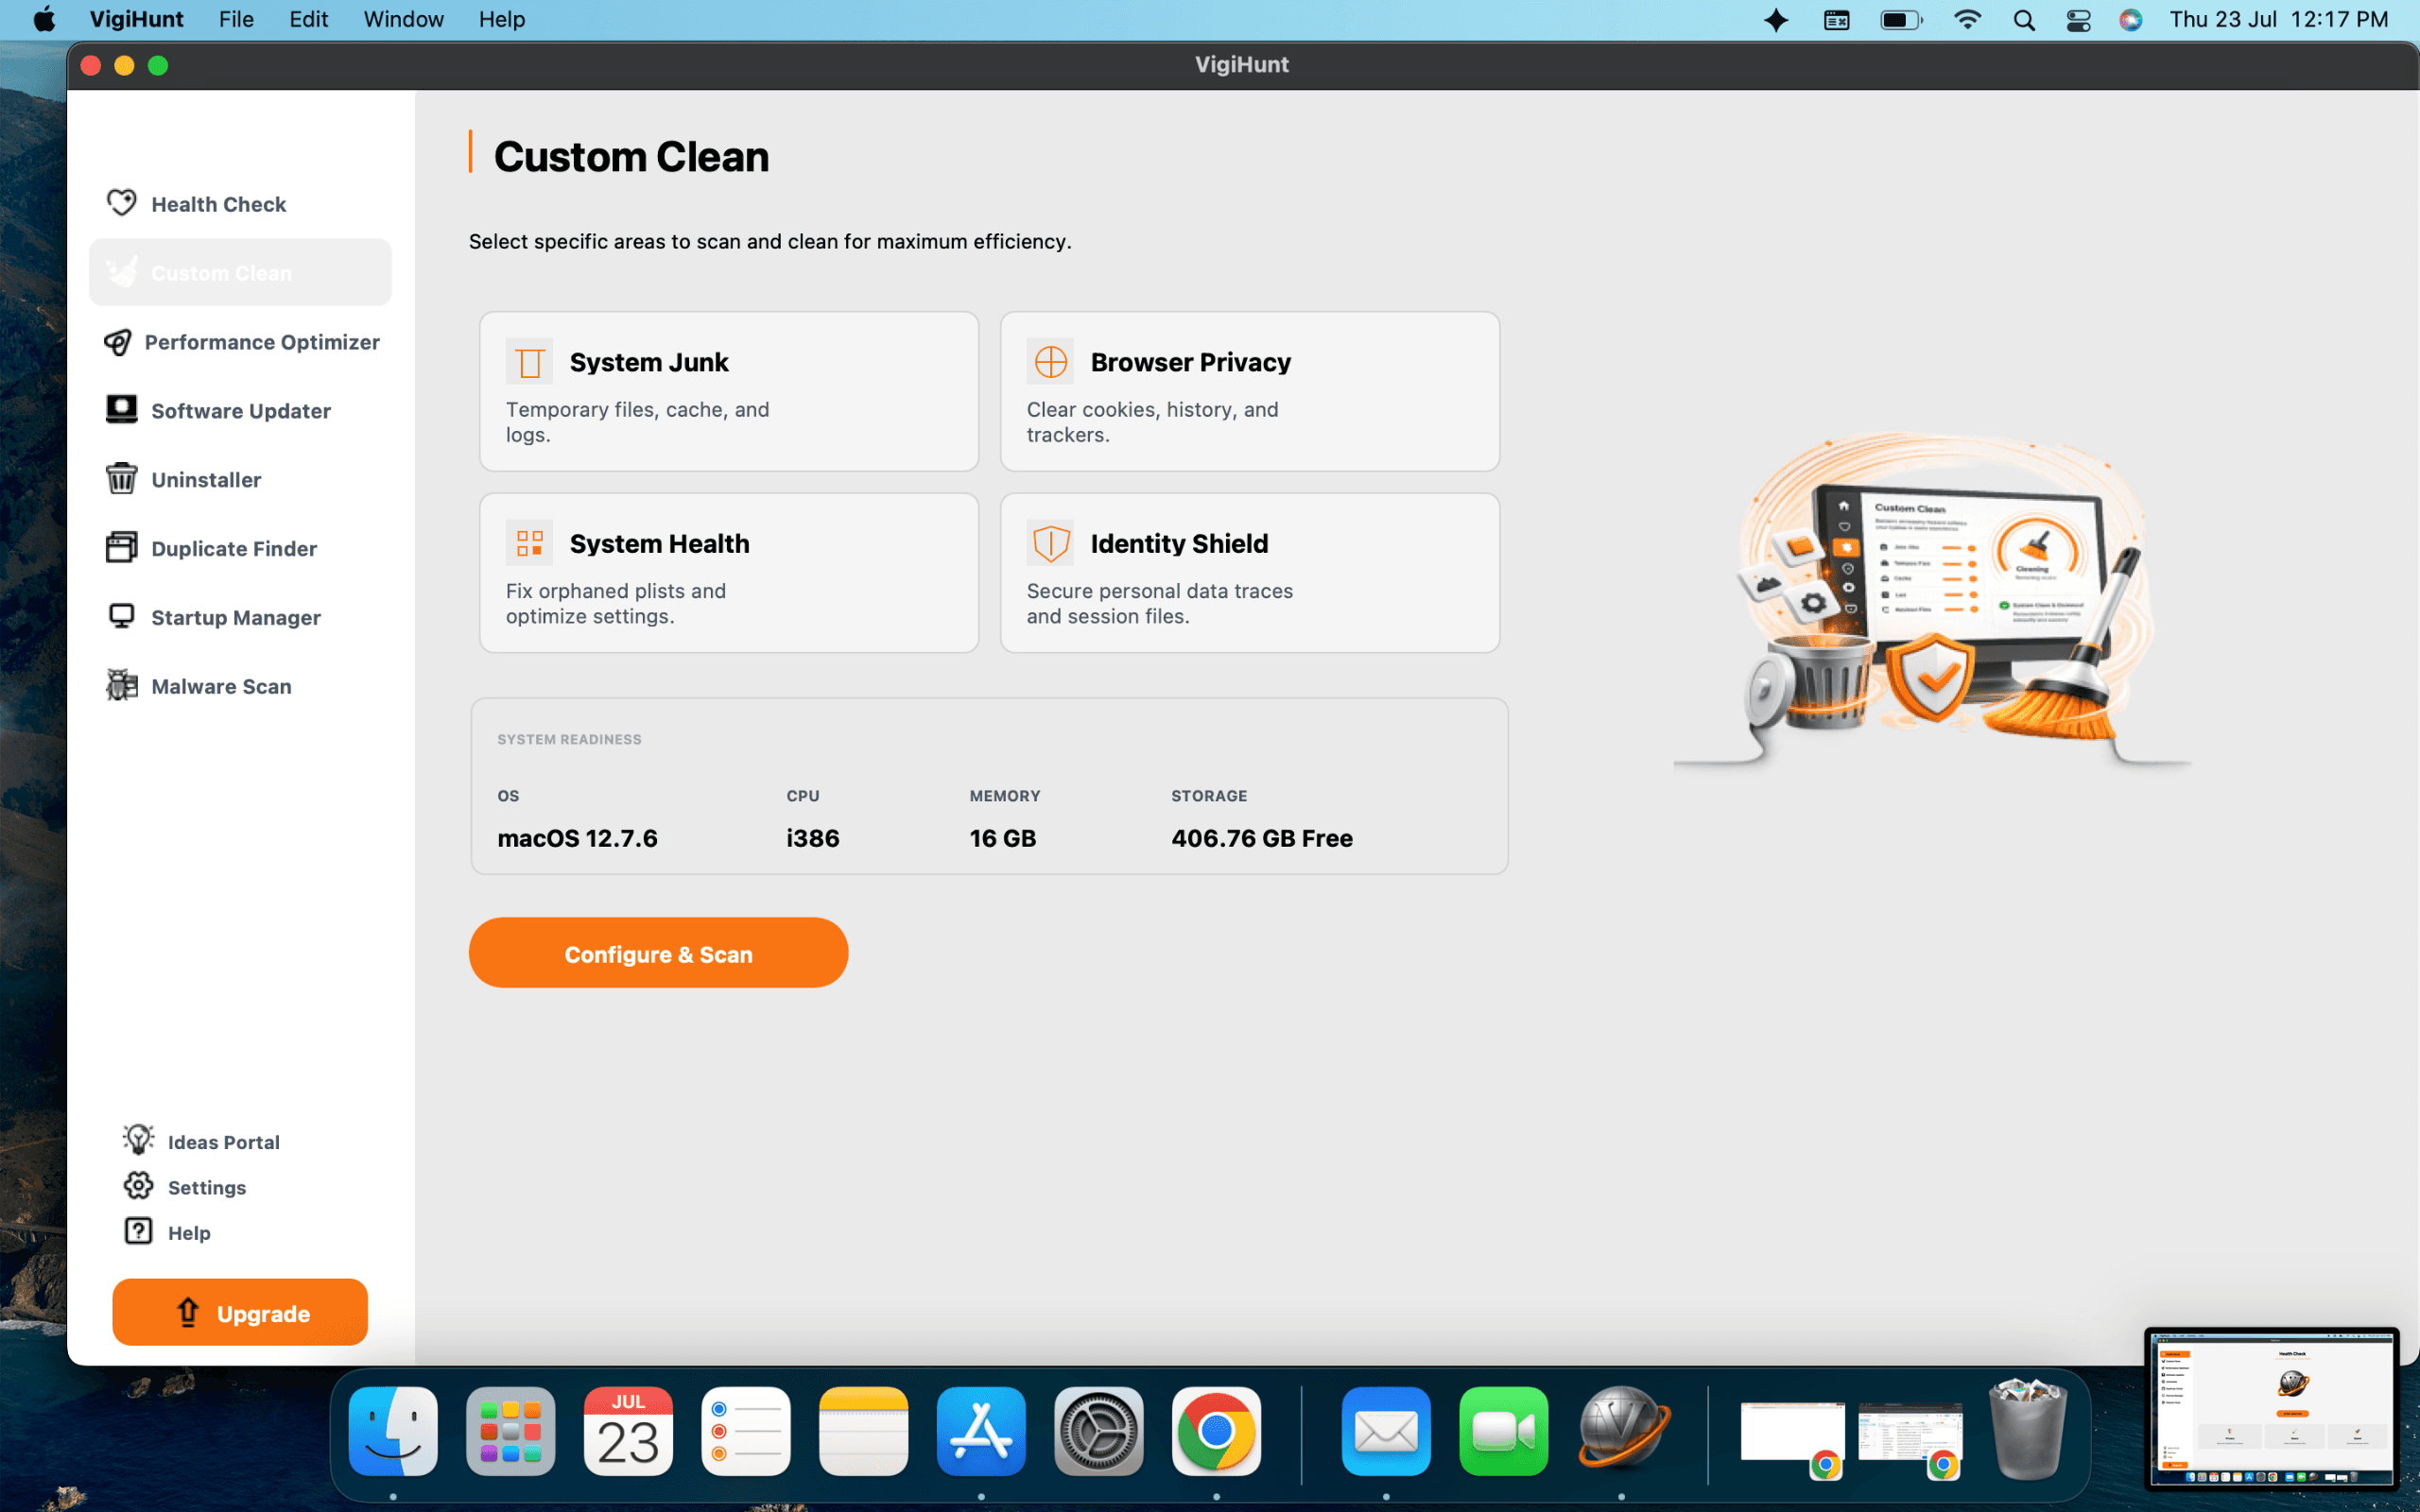2420x1512 pixels.
Task: Open Software Updater laptop icon
Action: point(121,410)
